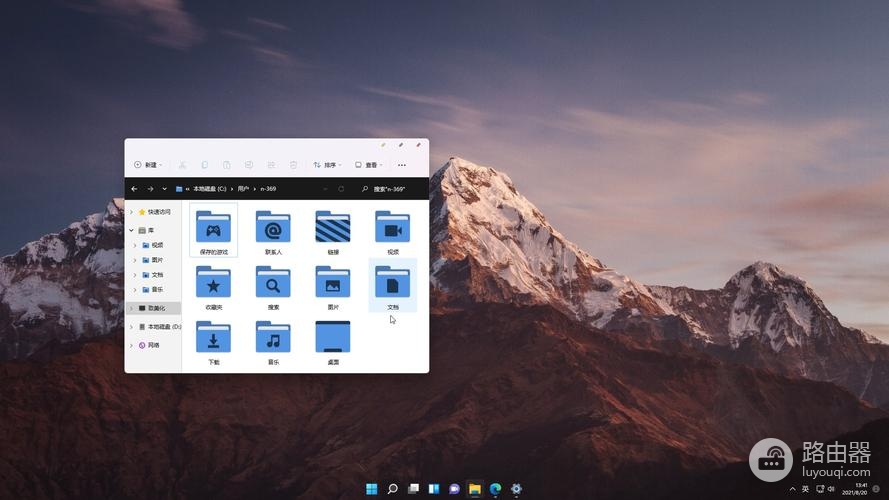This screenshot has height=500, width=889.
Task: Open the 保存的游戏 folder icon
Action: (213, 227)
